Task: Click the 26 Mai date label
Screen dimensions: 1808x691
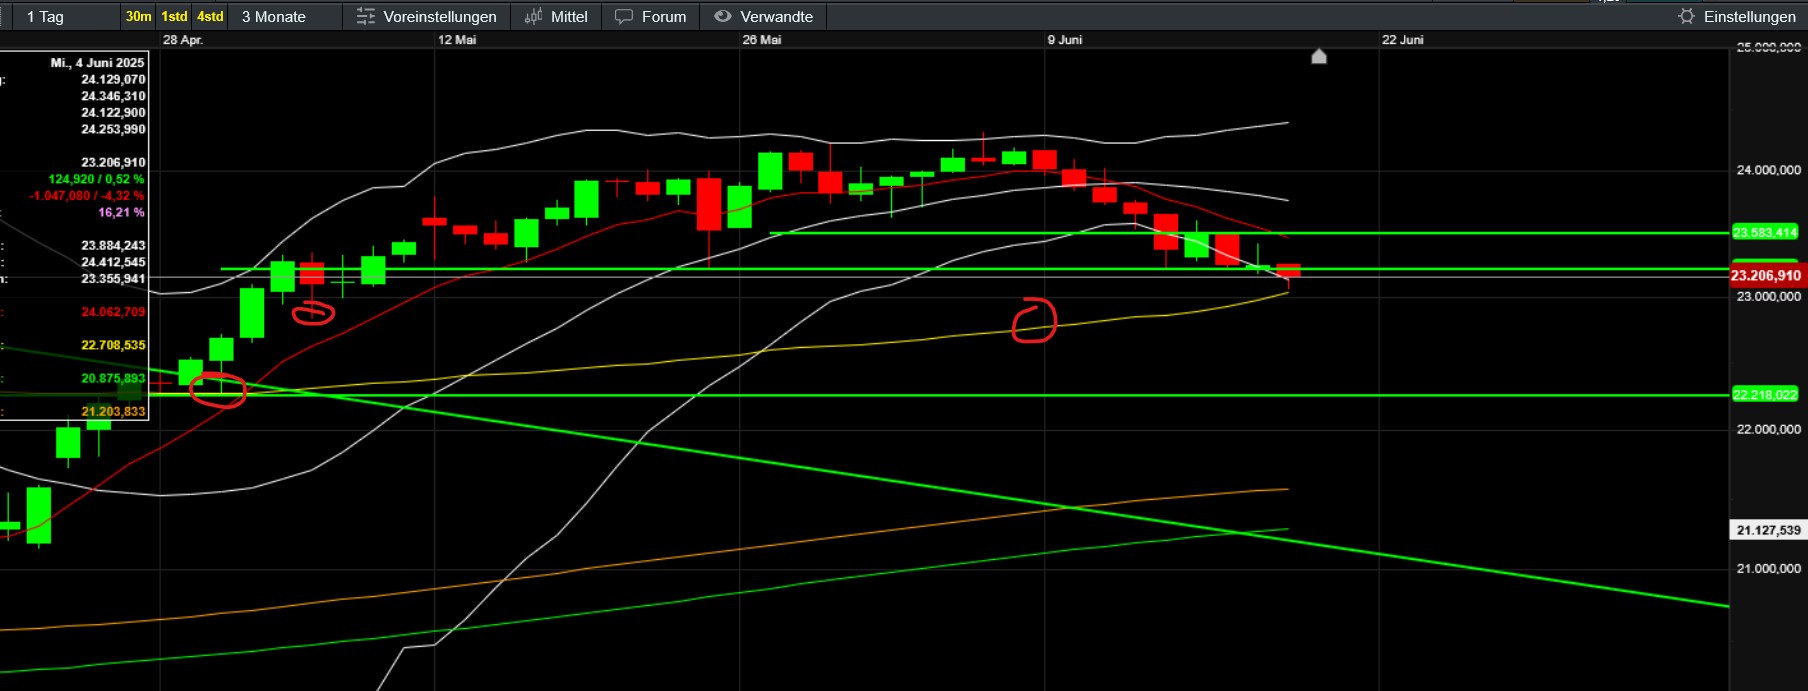Action: [762, 40]
